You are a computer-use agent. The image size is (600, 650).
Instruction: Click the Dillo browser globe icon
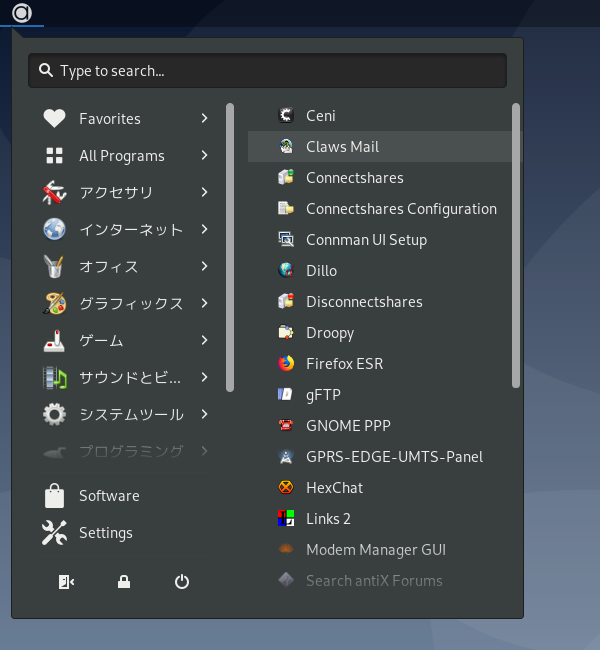pyautogui.click(x=286, y=270)
